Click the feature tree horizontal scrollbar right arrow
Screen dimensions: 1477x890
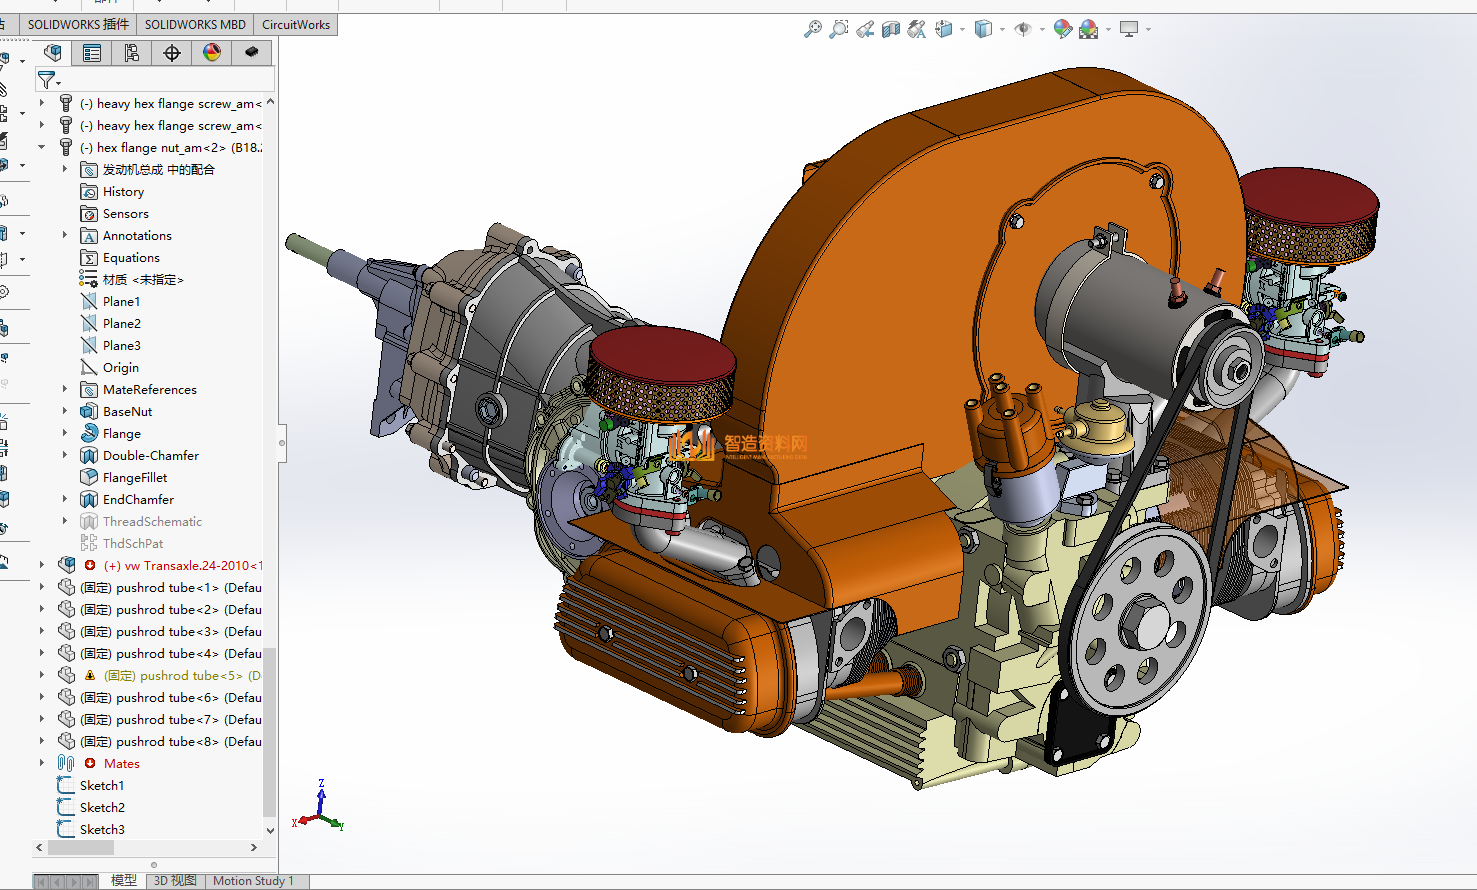click(254, 847)
